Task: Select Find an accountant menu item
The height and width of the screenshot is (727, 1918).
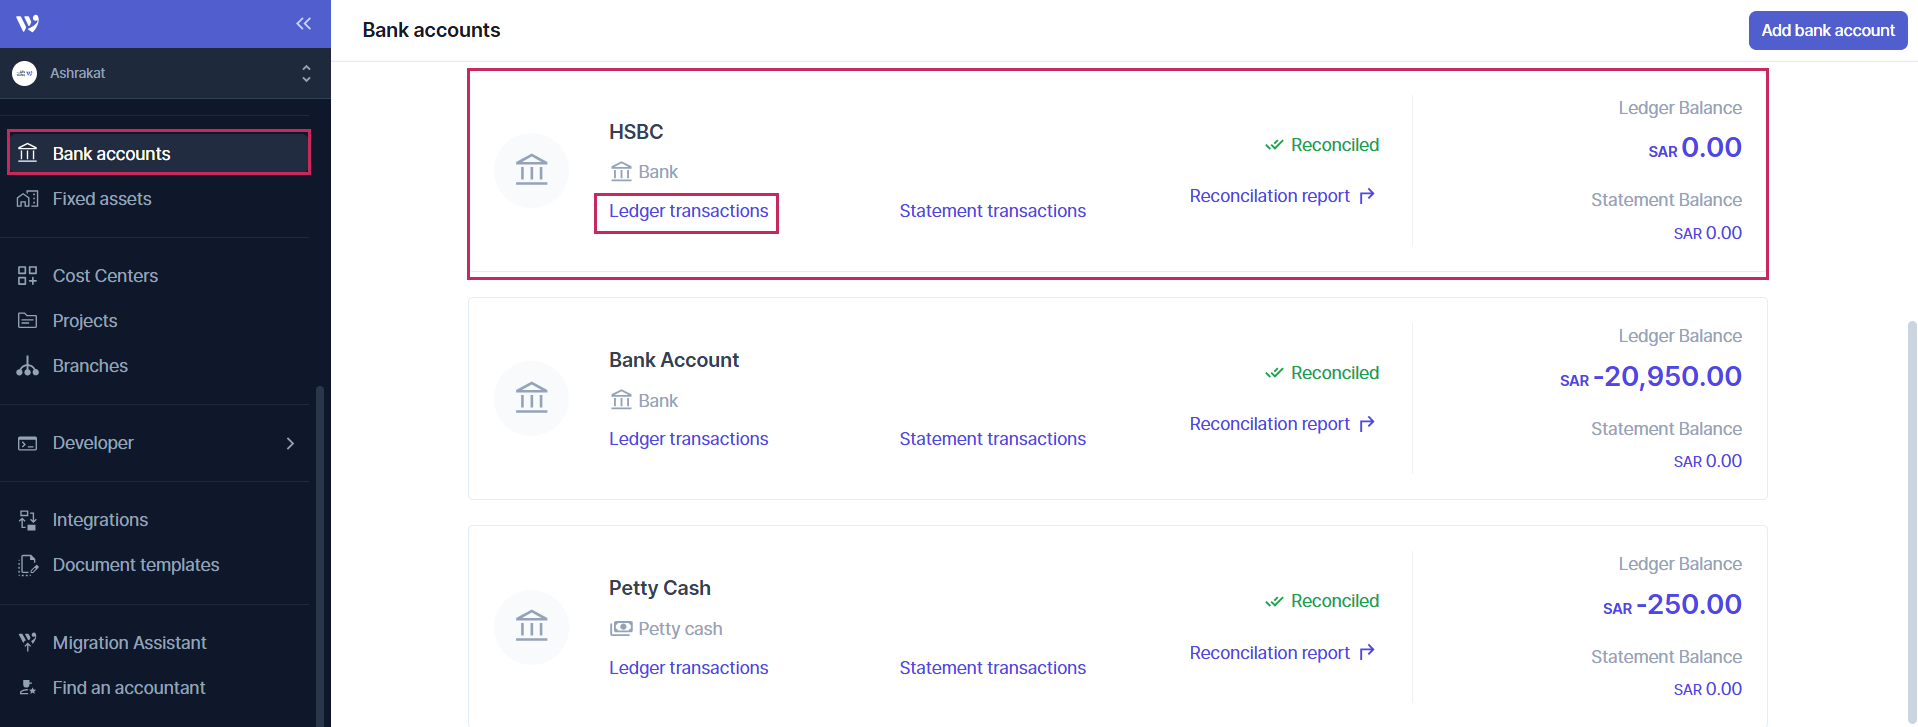Action: (129, 688)
